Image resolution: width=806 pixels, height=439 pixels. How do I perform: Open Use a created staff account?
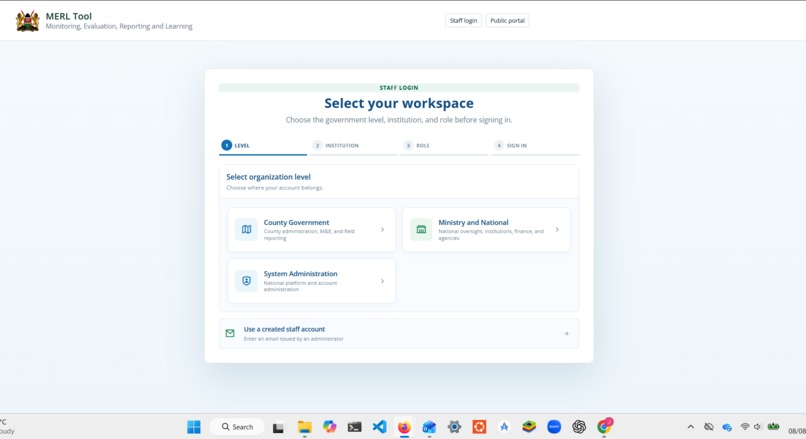coord(399,334)
